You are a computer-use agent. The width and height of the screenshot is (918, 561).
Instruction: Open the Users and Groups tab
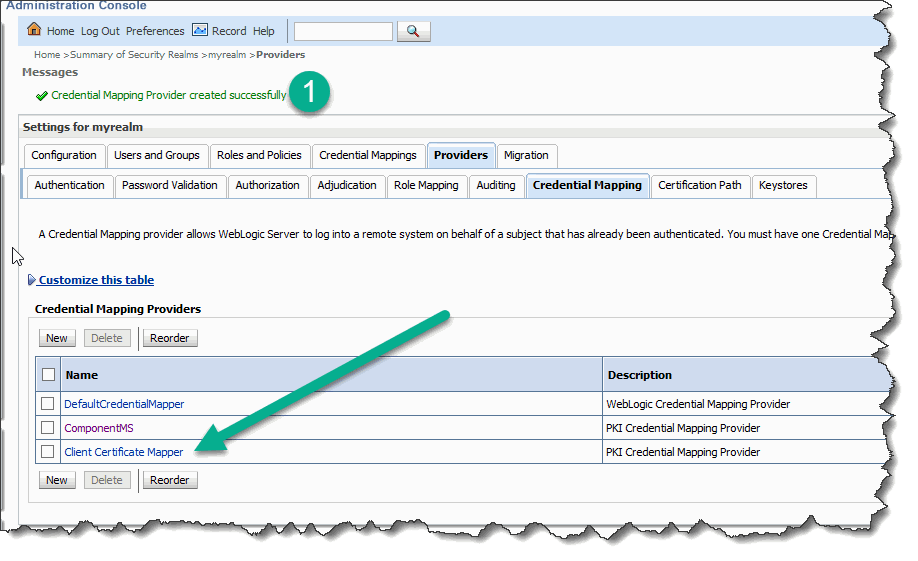point(156,155)
